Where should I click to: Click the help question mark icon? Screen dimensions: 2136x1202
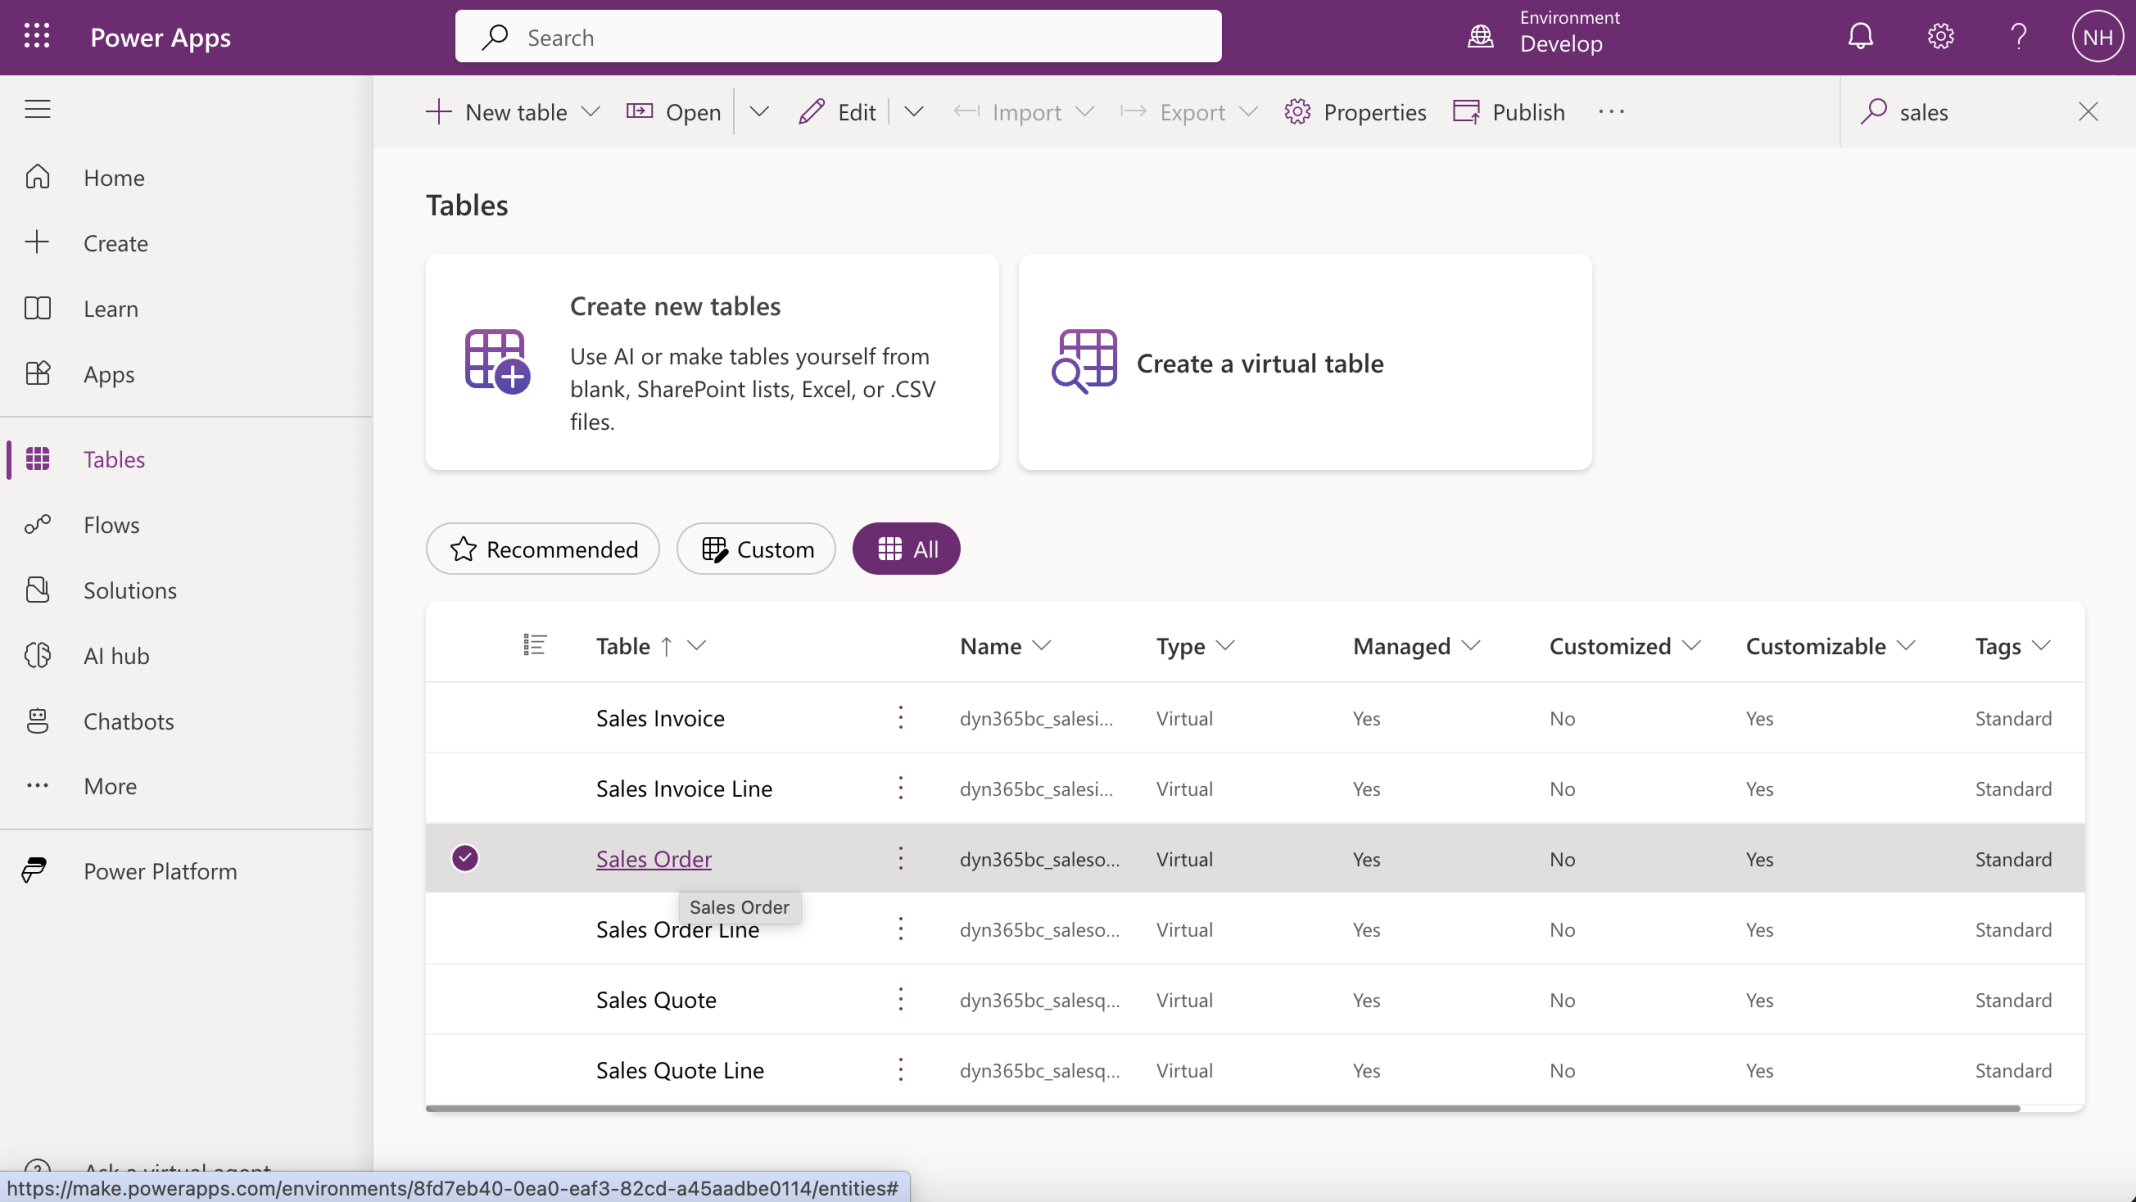[2019, 37]
